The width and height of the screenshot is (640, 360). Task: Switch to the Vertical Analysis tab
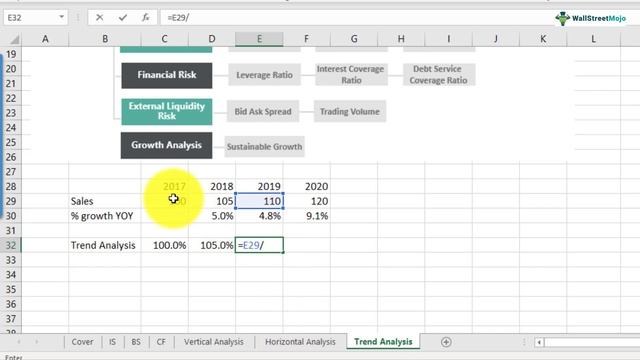point(213,342)
